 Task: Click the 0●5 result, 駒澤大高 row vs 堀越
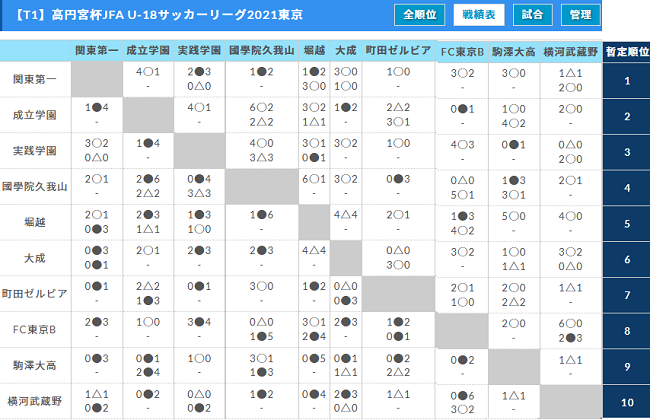[x=314, y=358]
